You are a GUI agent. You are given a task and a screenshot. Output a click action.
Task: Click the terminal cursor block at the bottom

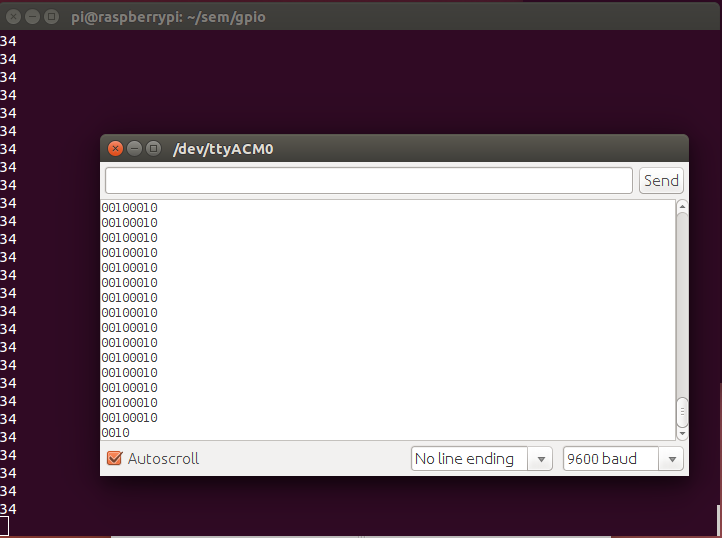point(4,526)
